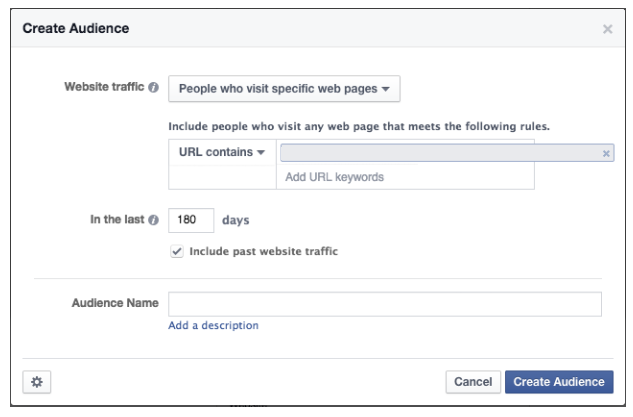633x417 pixels.
Task: Close the Create Audience dialog with the X
Action: tap(607, 29)
